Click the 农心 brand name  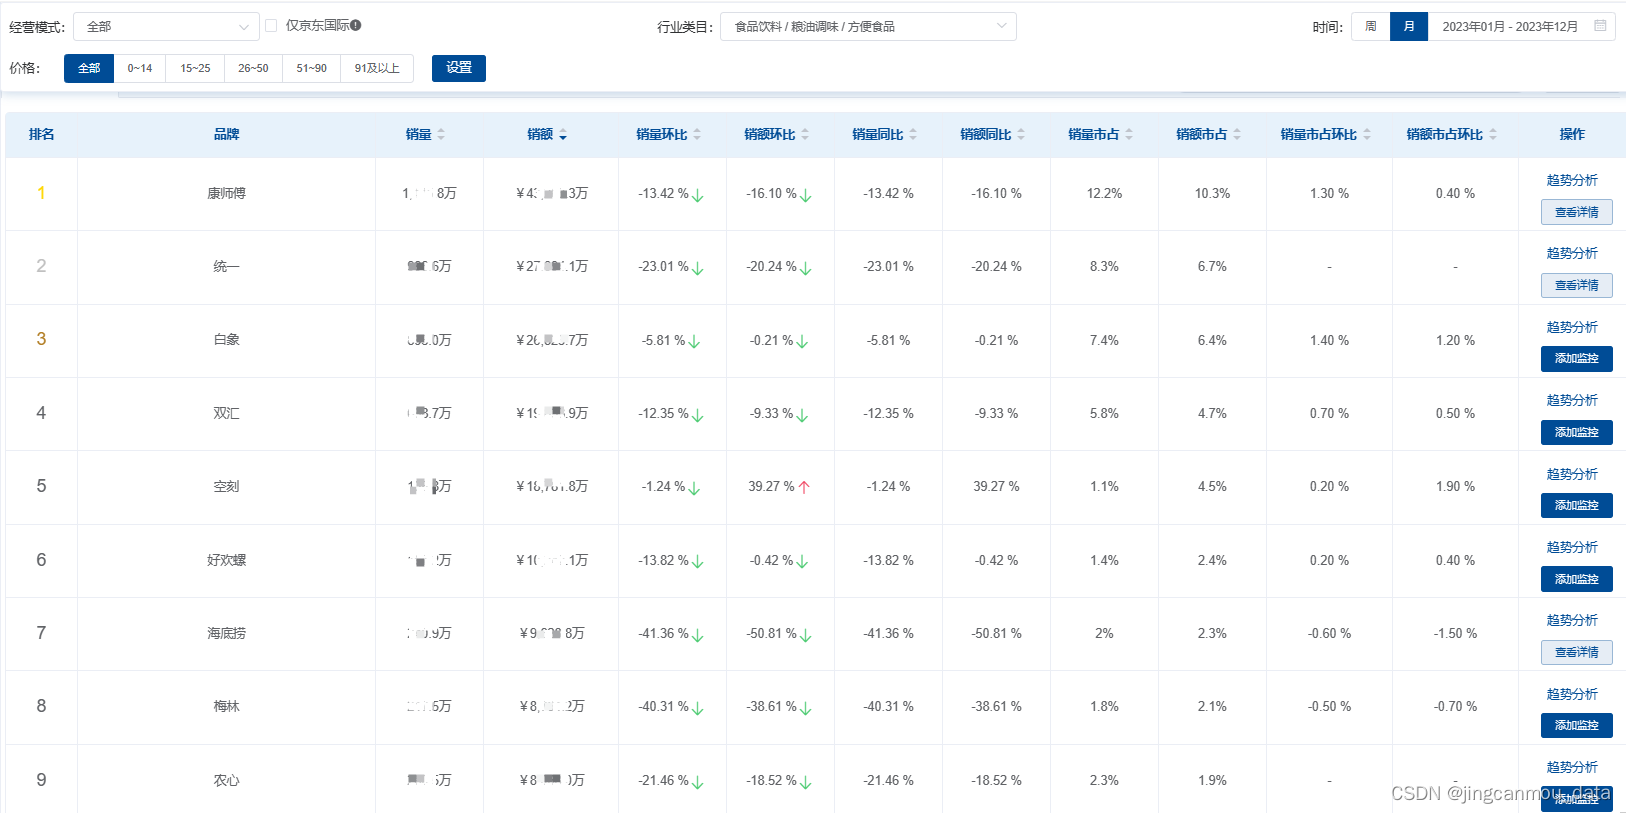coord(227,780)
